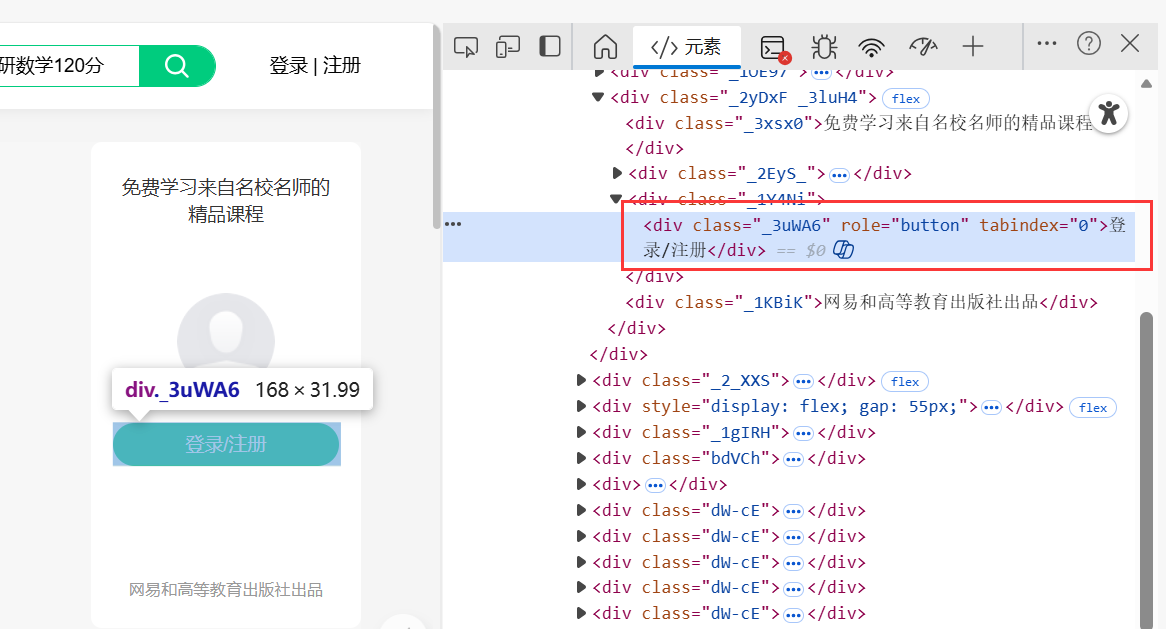Click the flex badge on _2_XXS row
The height and width of the screenshot is (629, 1166).
point(905,381)
